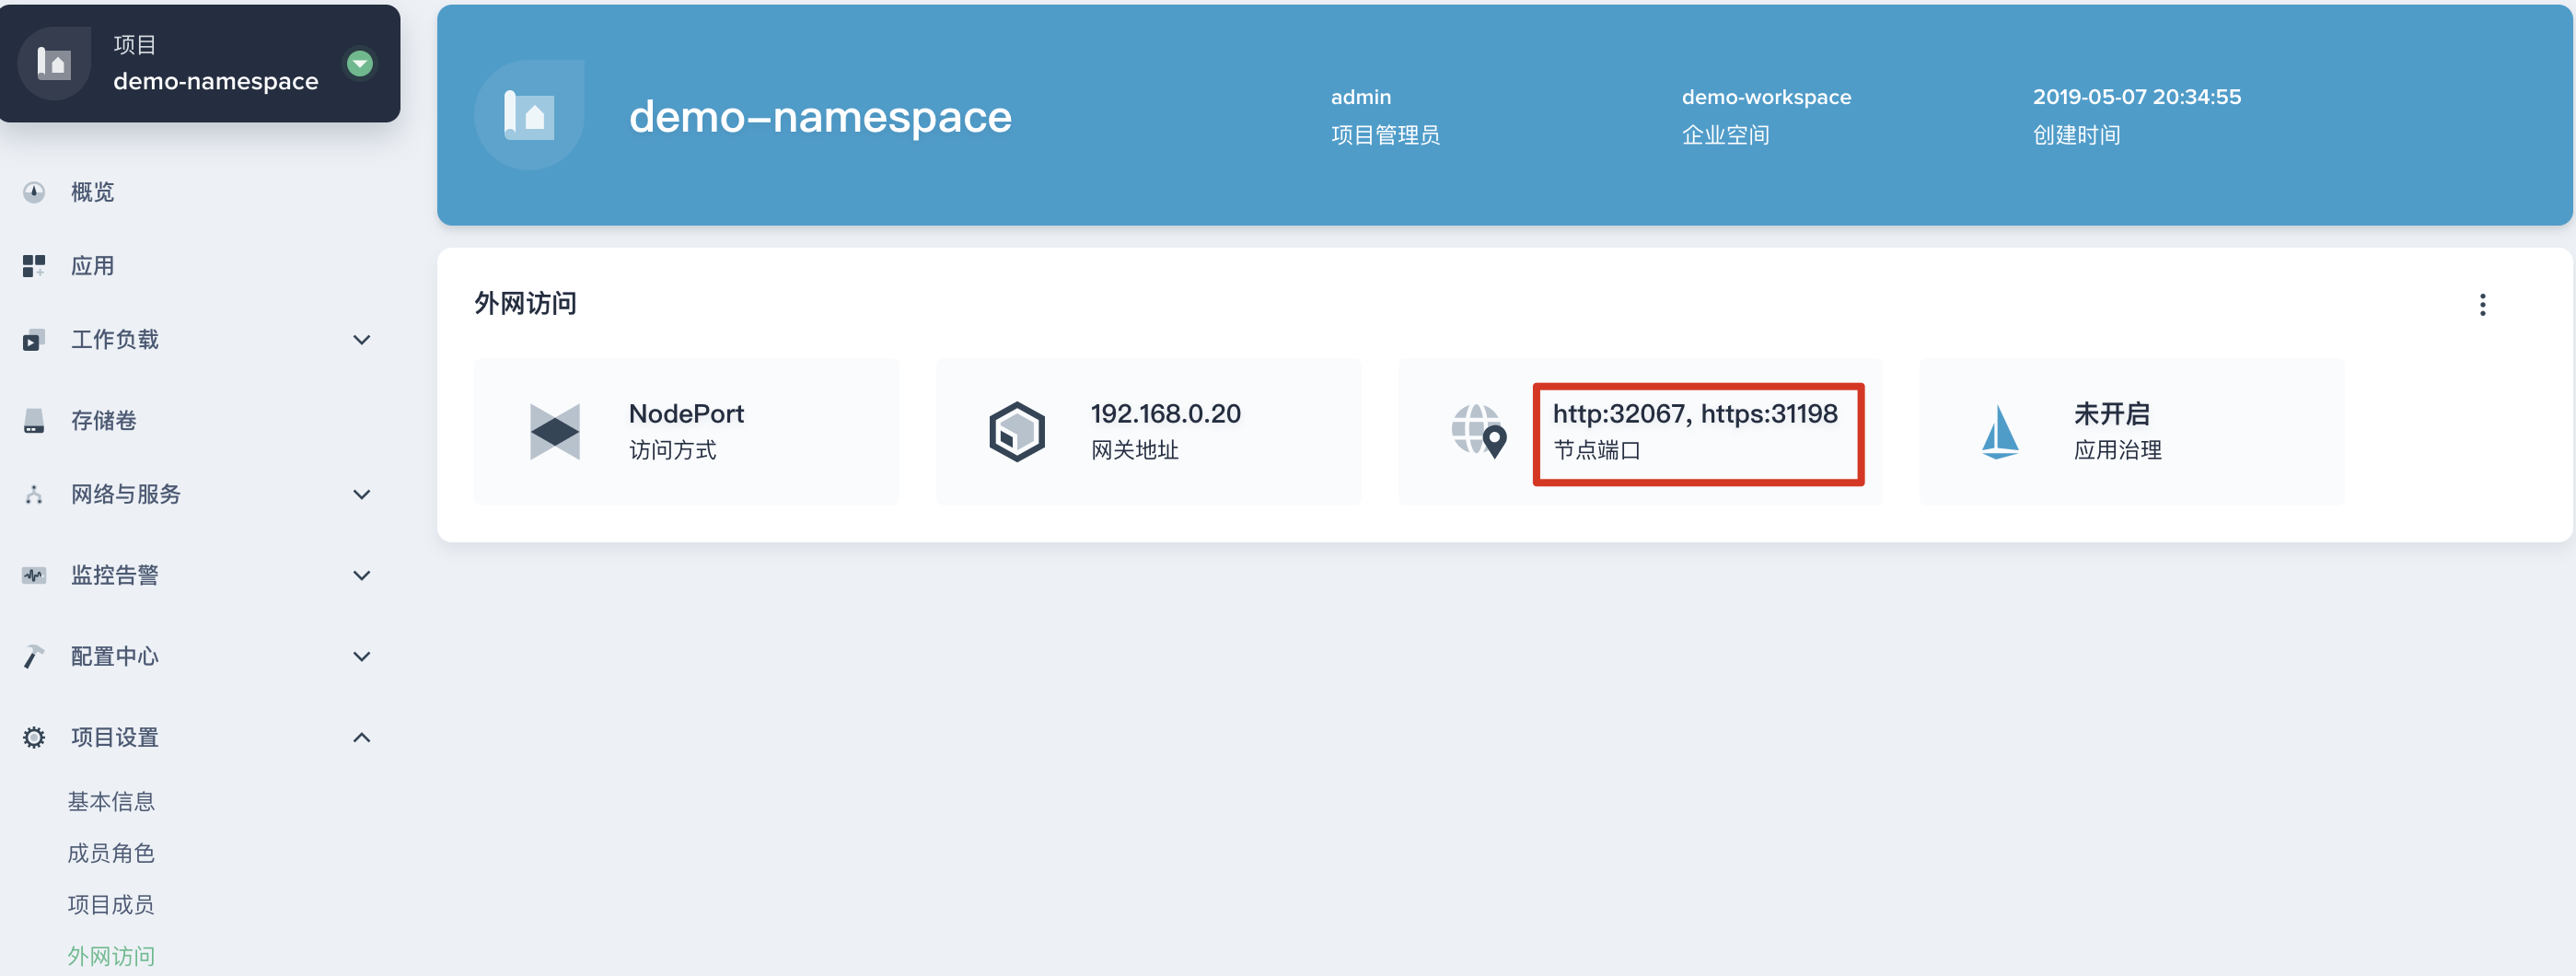Click the globe location node port icon
This screenshot has width=2576, height=976.
coord(1479,432)
